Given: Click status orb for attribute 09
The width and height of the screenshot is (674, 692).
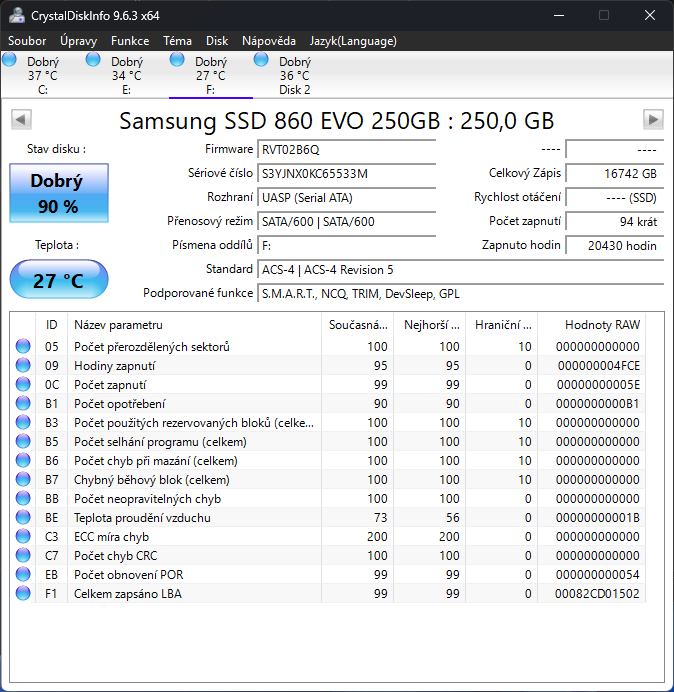Looking at the screenshot, I should pos(23,365).
